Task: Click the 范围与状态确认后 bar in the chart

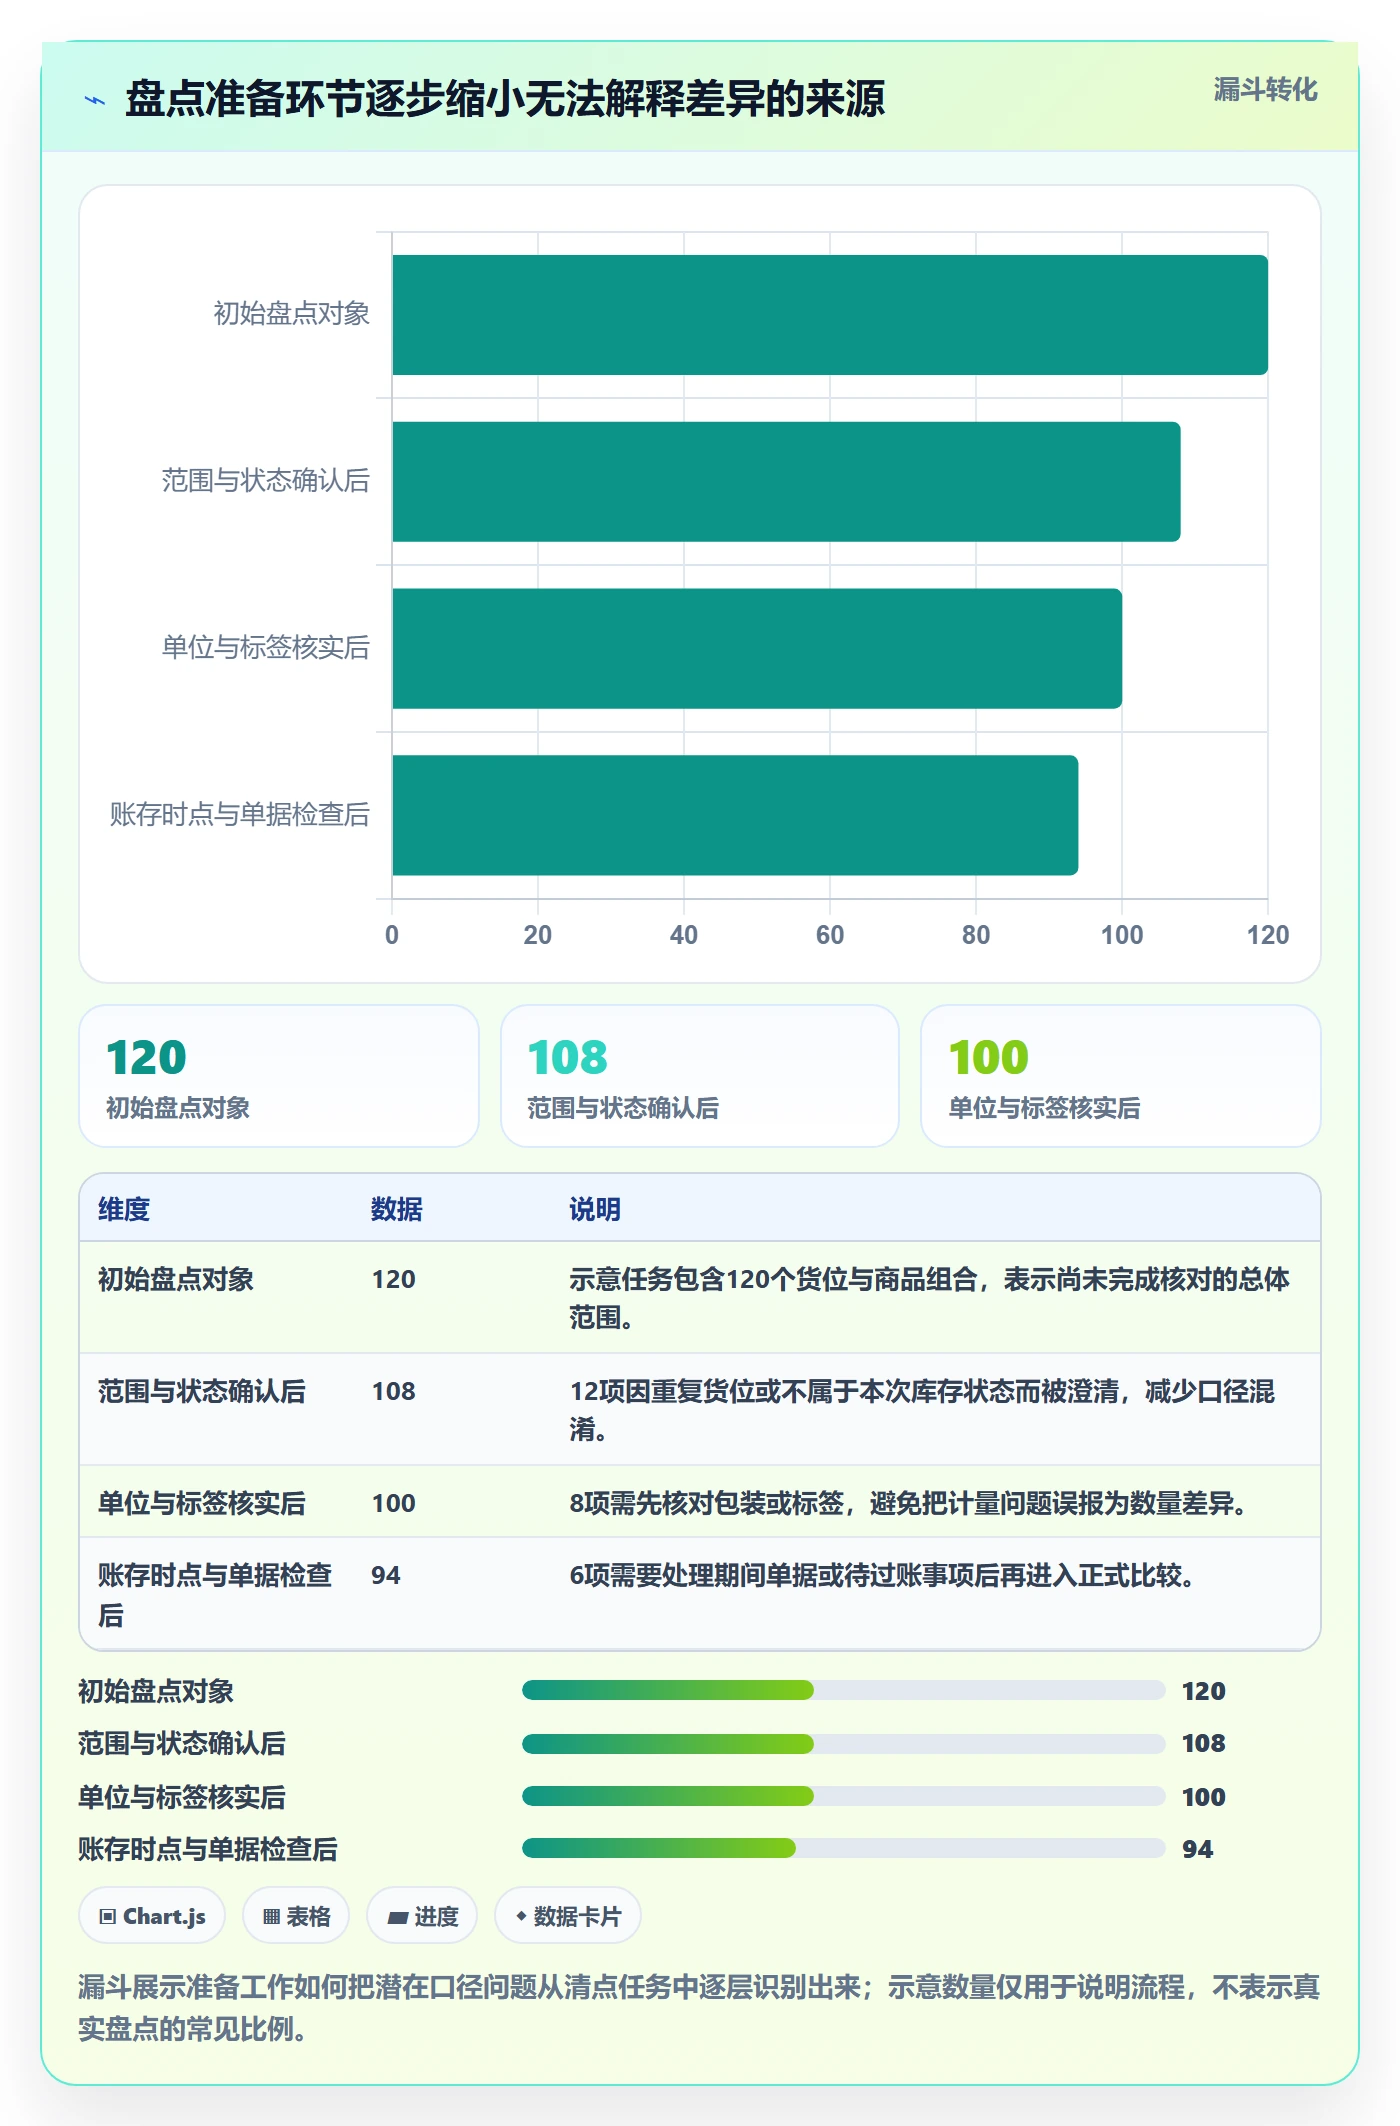Action: click(786, 481)
